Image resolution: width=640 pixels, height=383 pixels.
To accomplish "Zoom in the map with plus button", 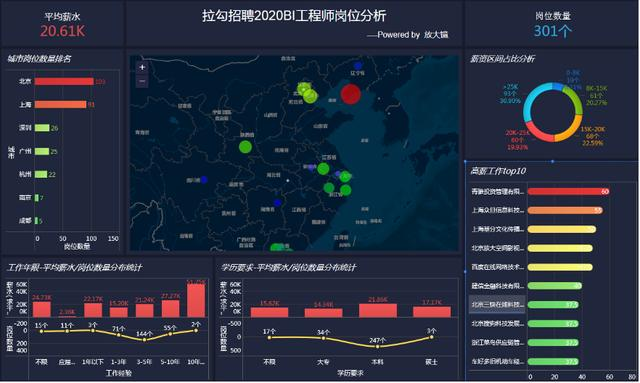I will click(142, 67).
